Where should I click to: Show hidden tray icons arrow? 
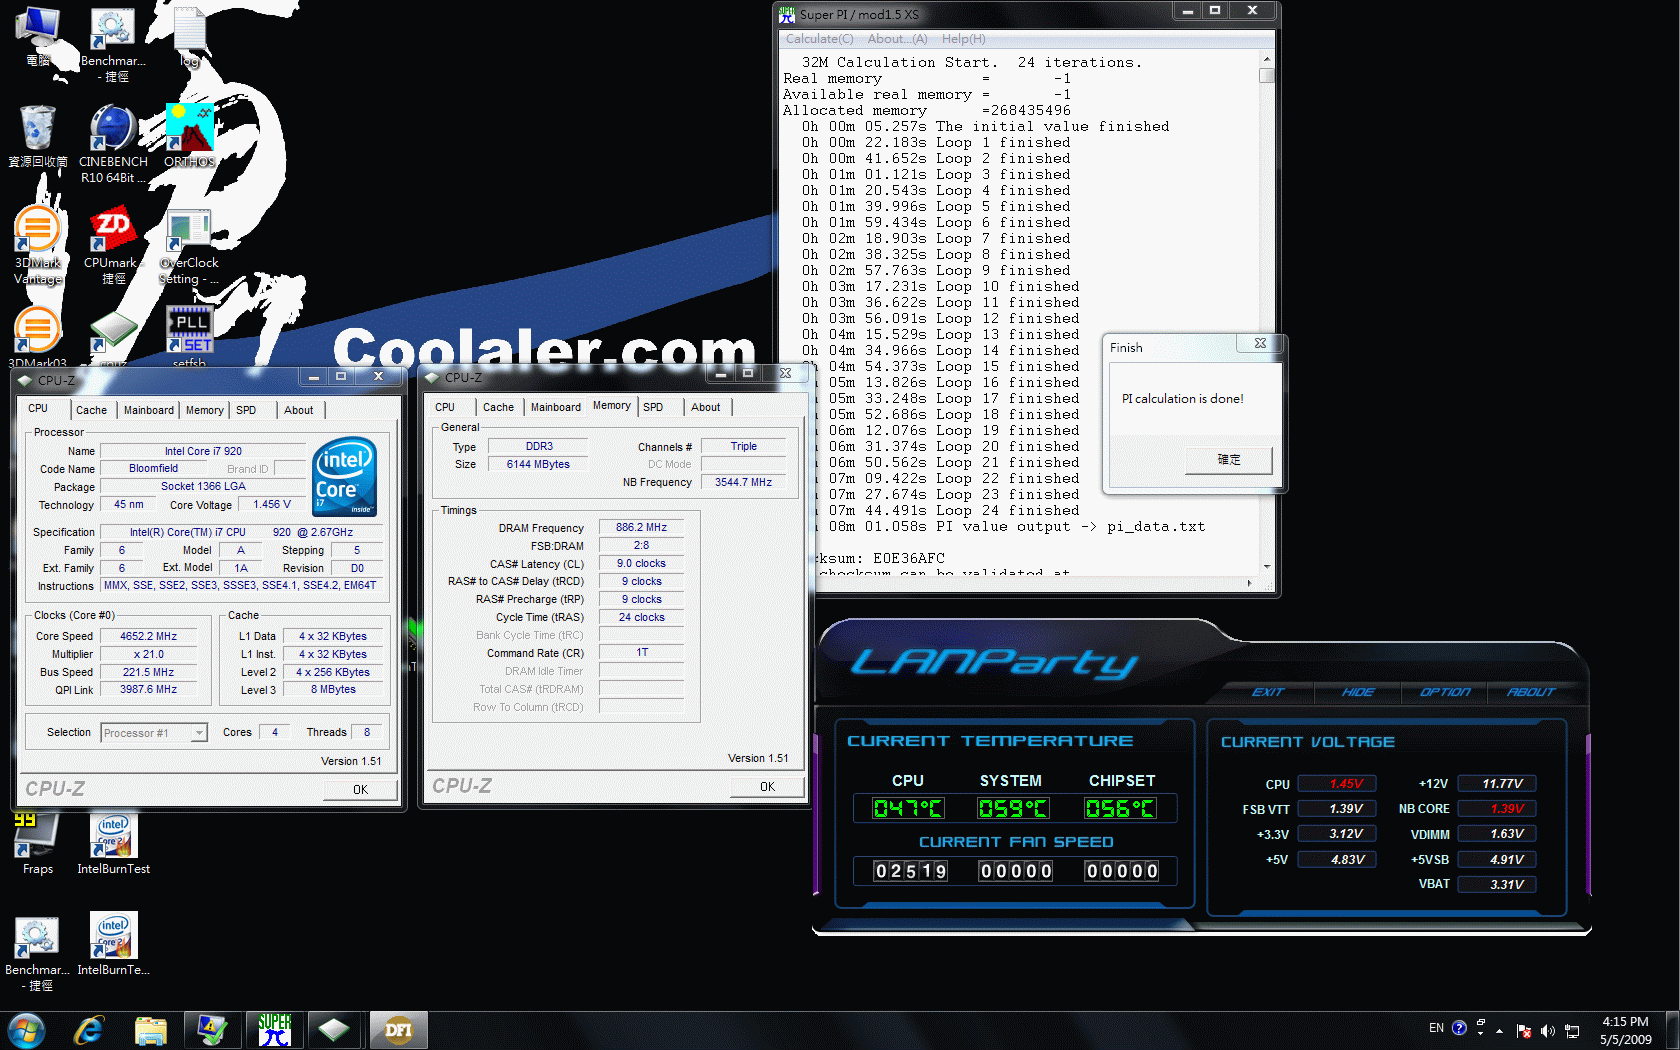(x=1499, y=1030)
